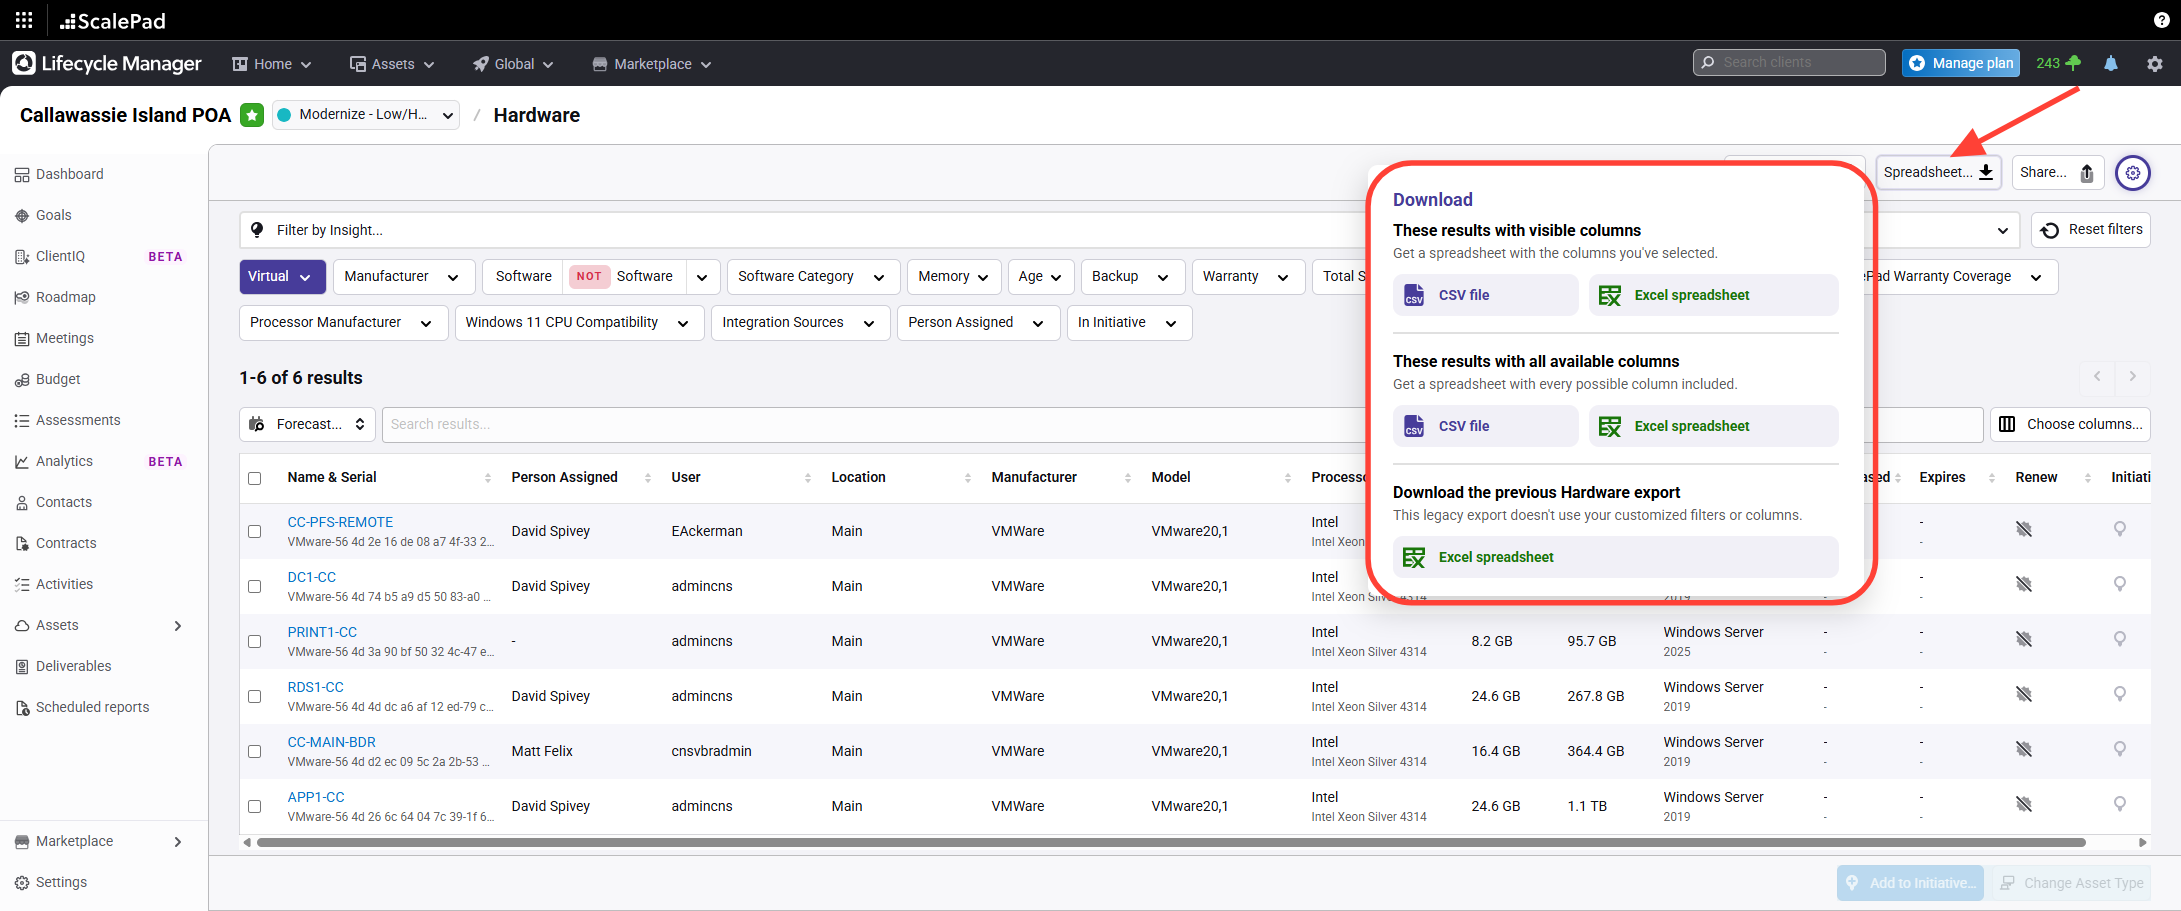Click the notification bell icon
The width and height of the screenshot is (2181, 911).
(x=2111, y=63)
